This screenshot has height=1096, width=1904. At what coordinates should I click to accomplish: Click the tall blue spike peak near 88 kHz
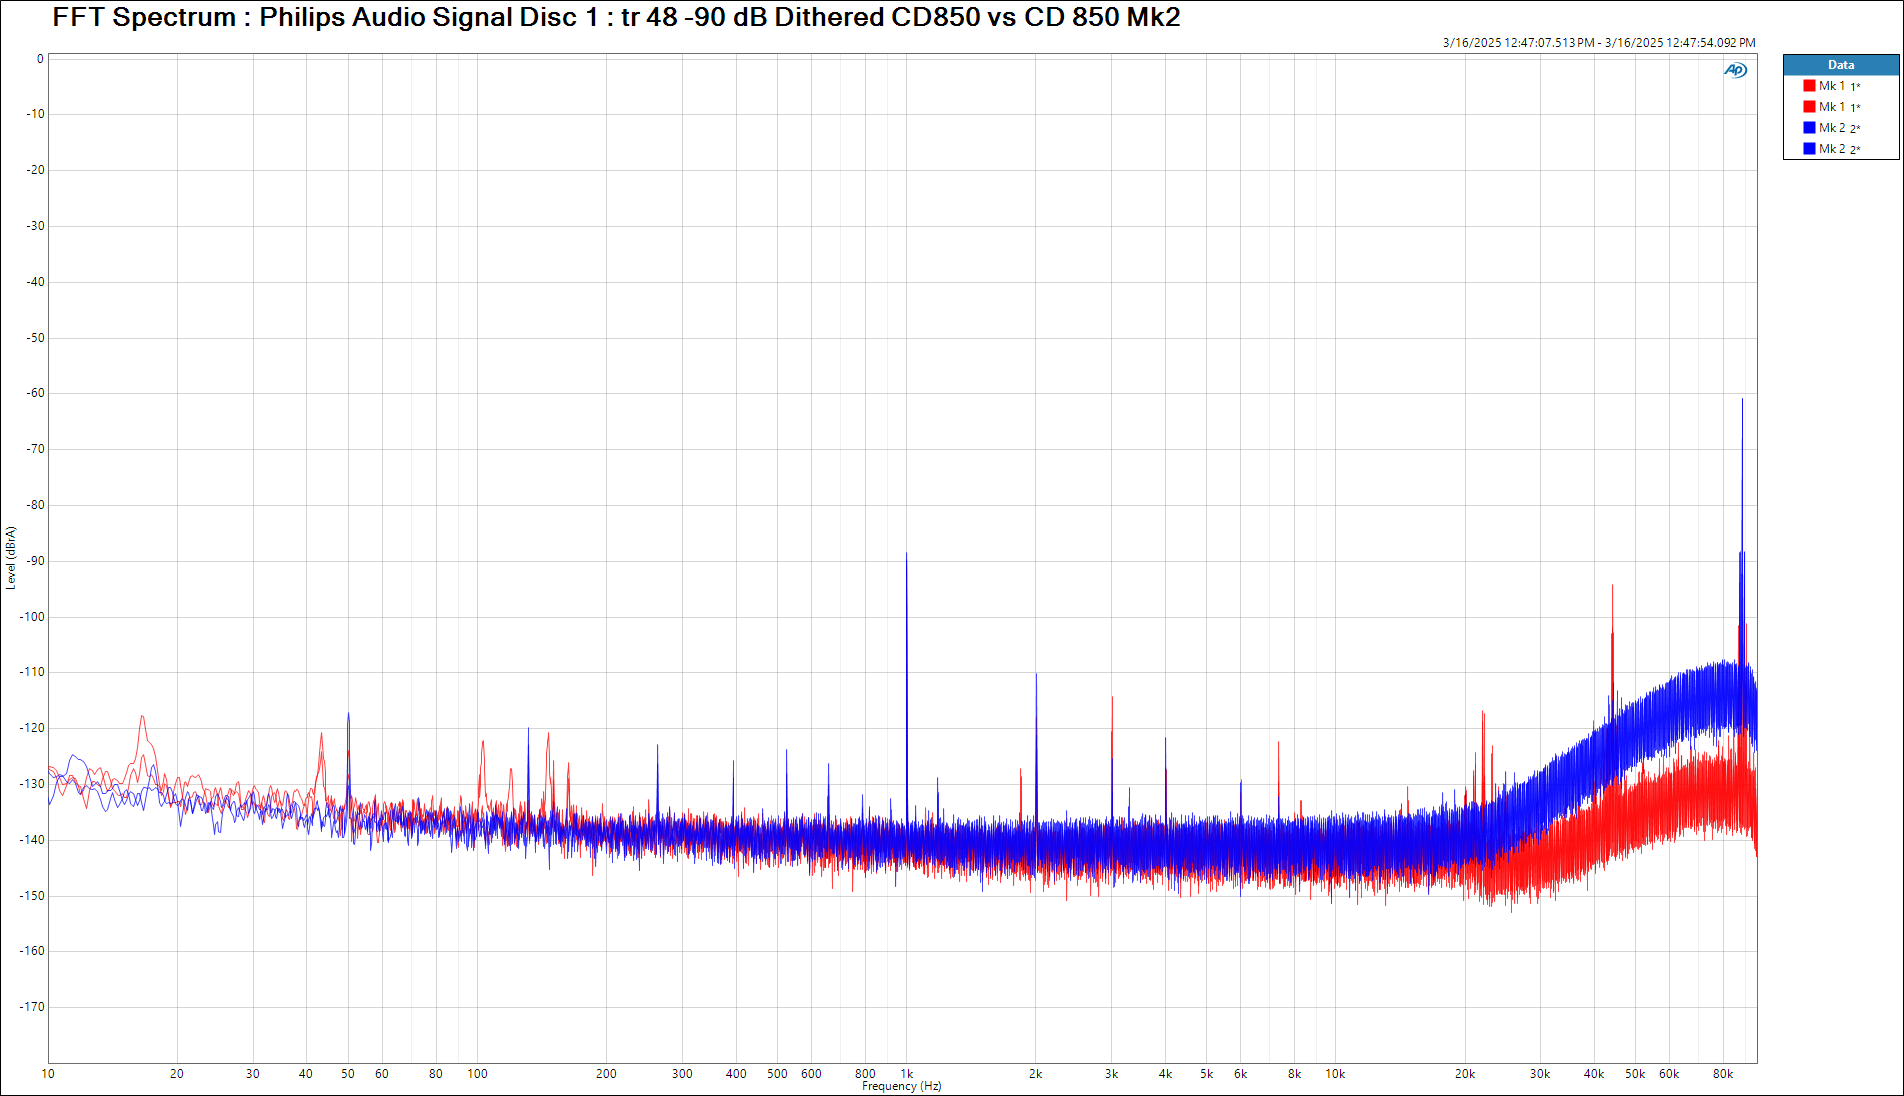coord(1742,400)
